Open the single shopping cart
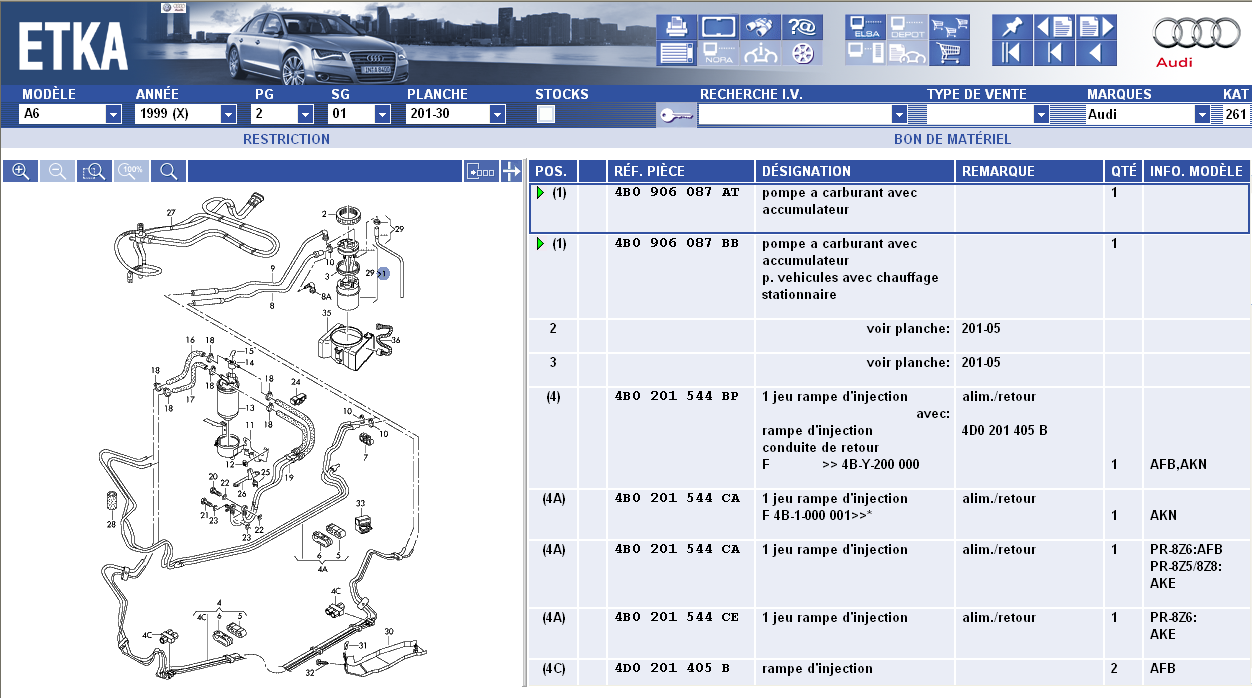This screenshot has width=1252, height=698. point(949,53)
